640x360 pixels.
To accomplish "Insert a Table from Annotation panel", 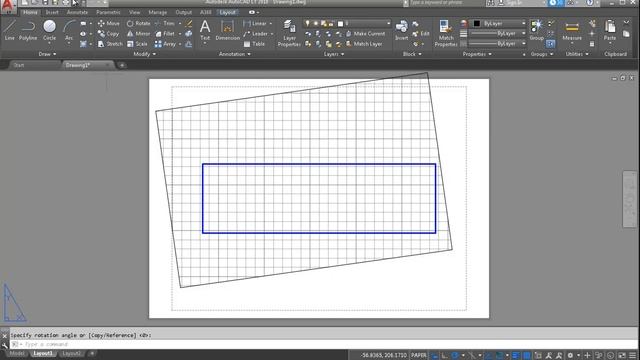I will point(254,44).
